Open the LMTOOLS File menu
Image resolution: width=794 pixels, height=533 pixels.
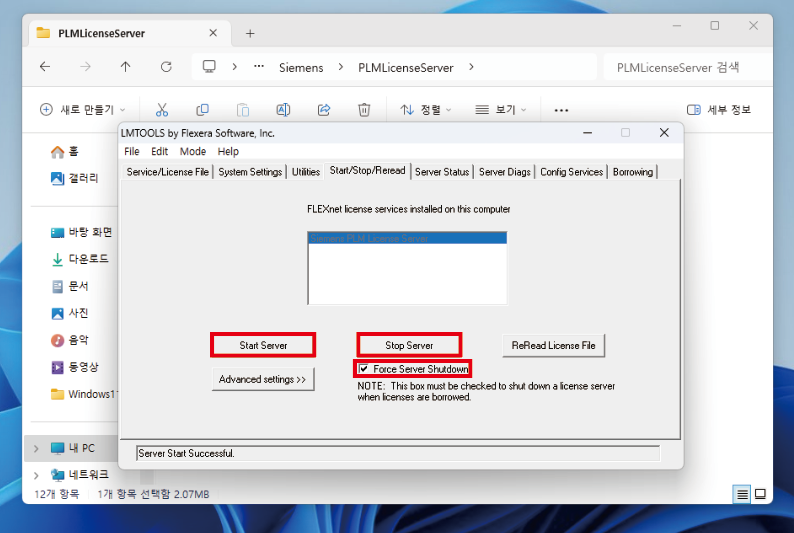[132, 151]
